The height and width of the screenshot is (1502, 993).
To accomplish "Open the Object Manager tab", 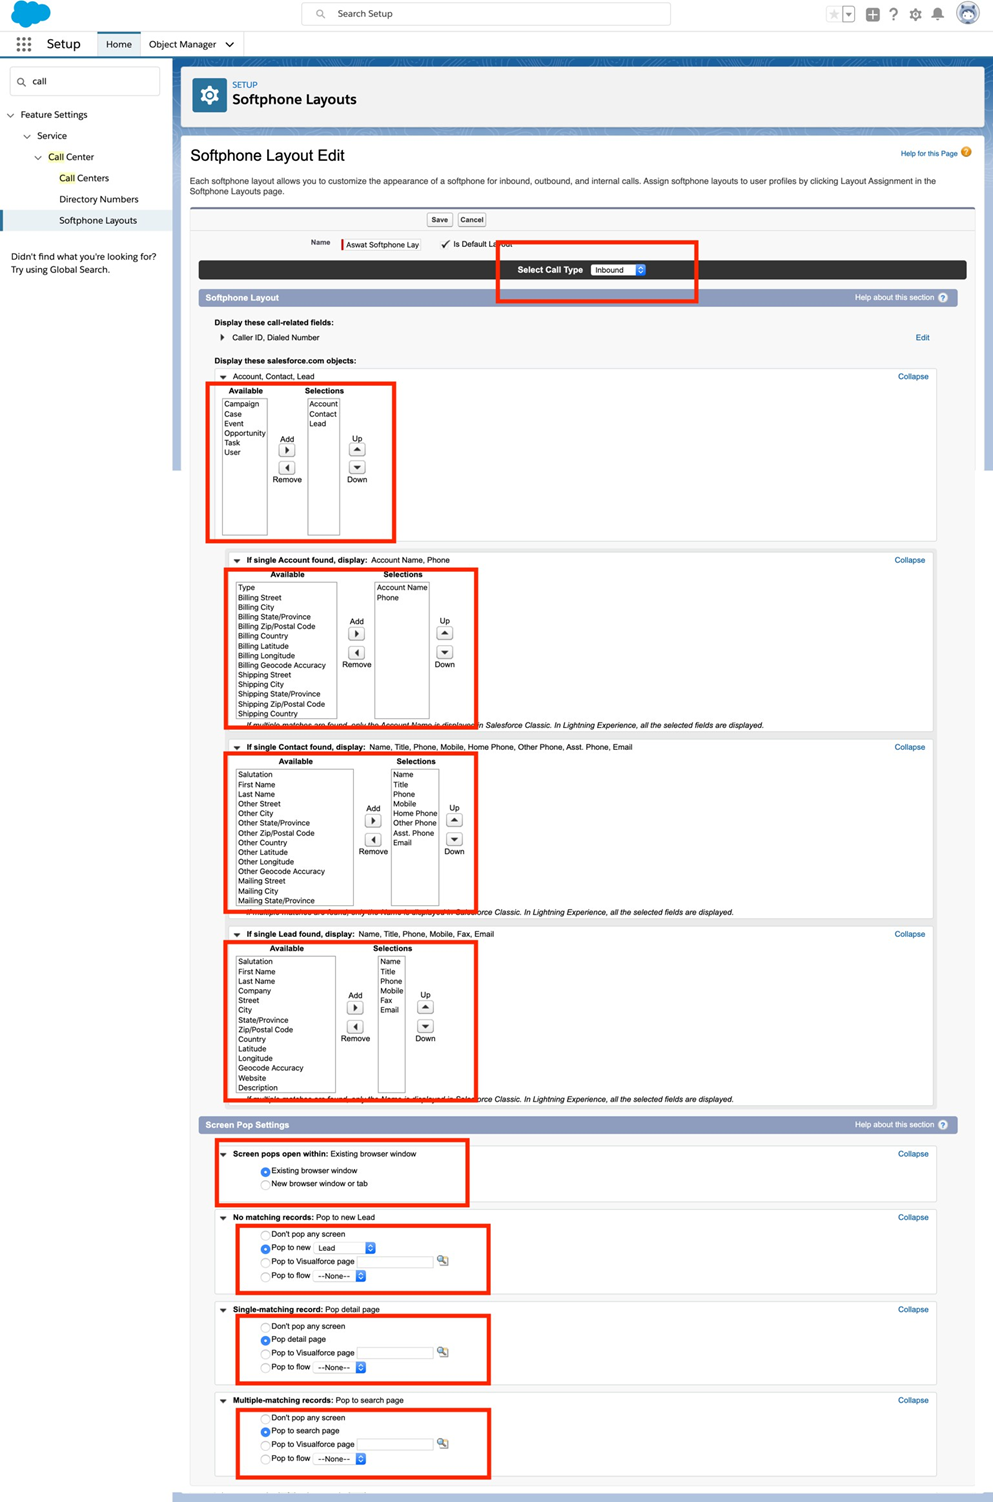I will [x=182, y=44].
